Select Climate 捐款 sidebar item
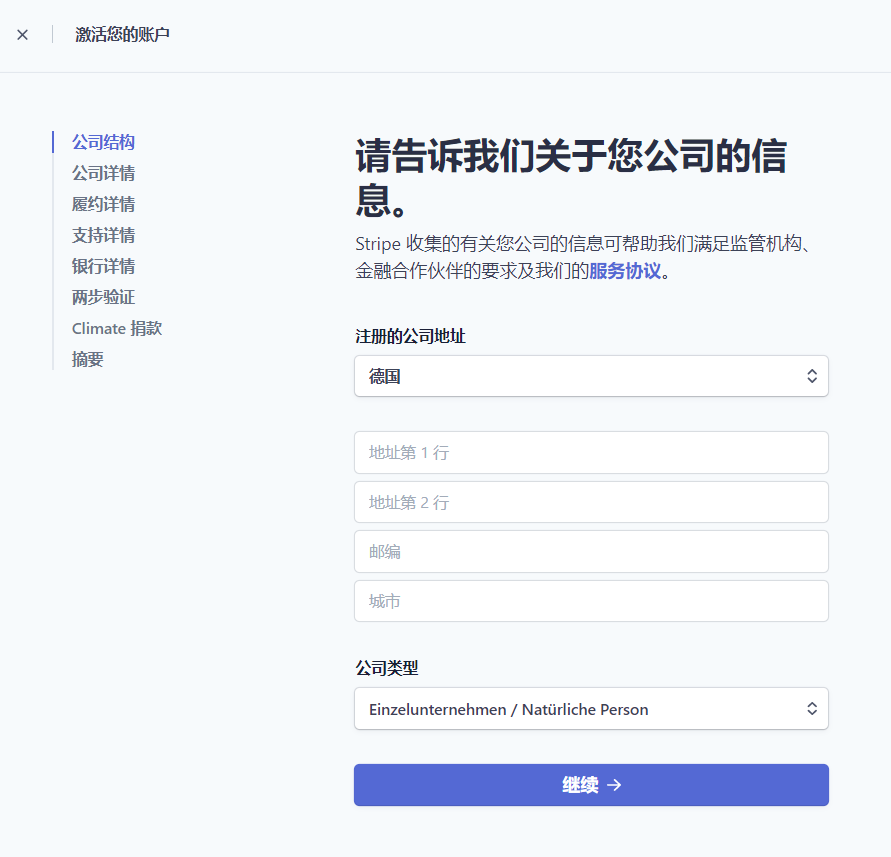891x857 pixels. (117, 328)
